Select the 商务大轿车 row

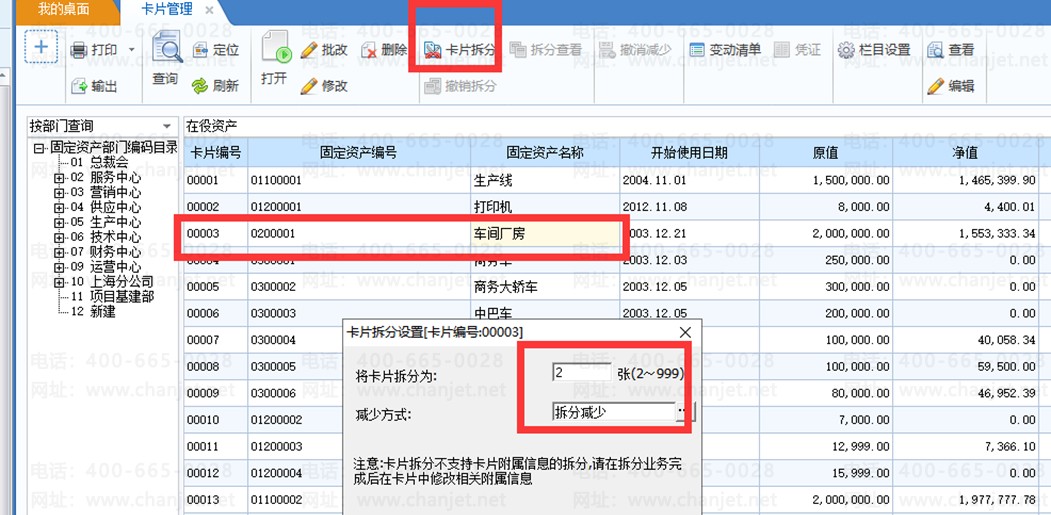pos(611,287)
